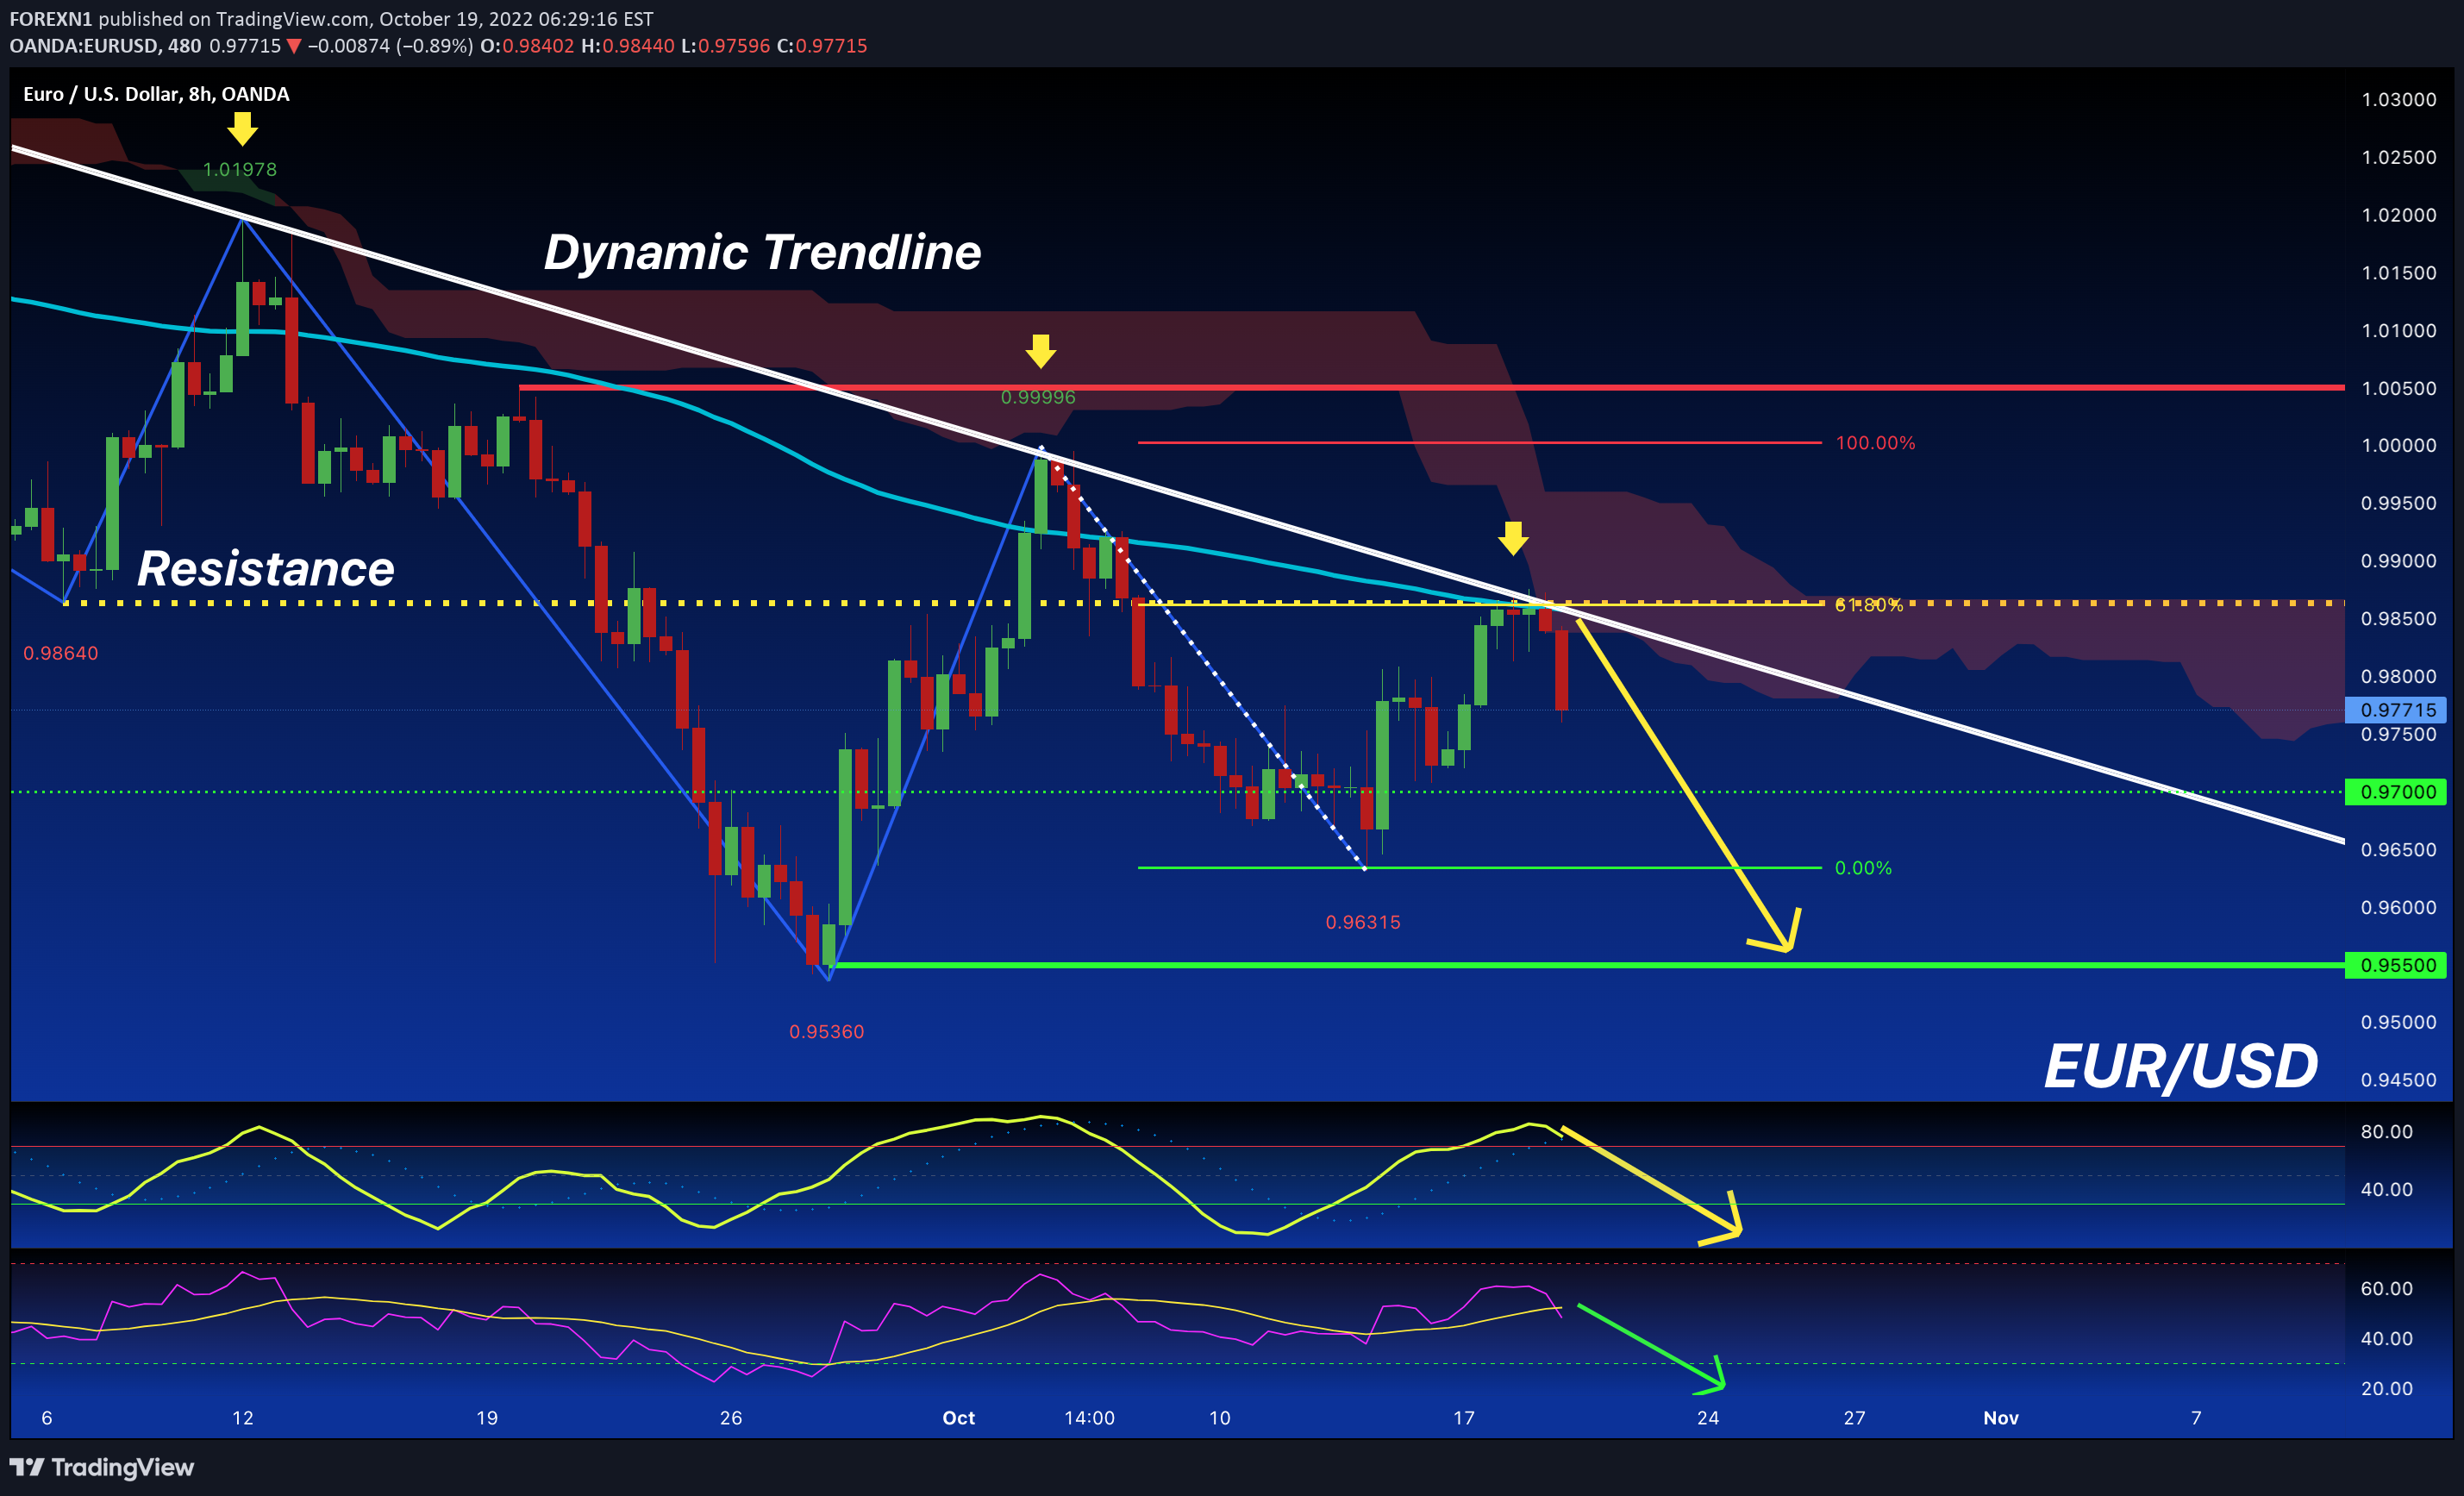Click the '10' date on time axis
The height and width of the screenshot is (1496, 2464).
(x=1220, y=1418)
